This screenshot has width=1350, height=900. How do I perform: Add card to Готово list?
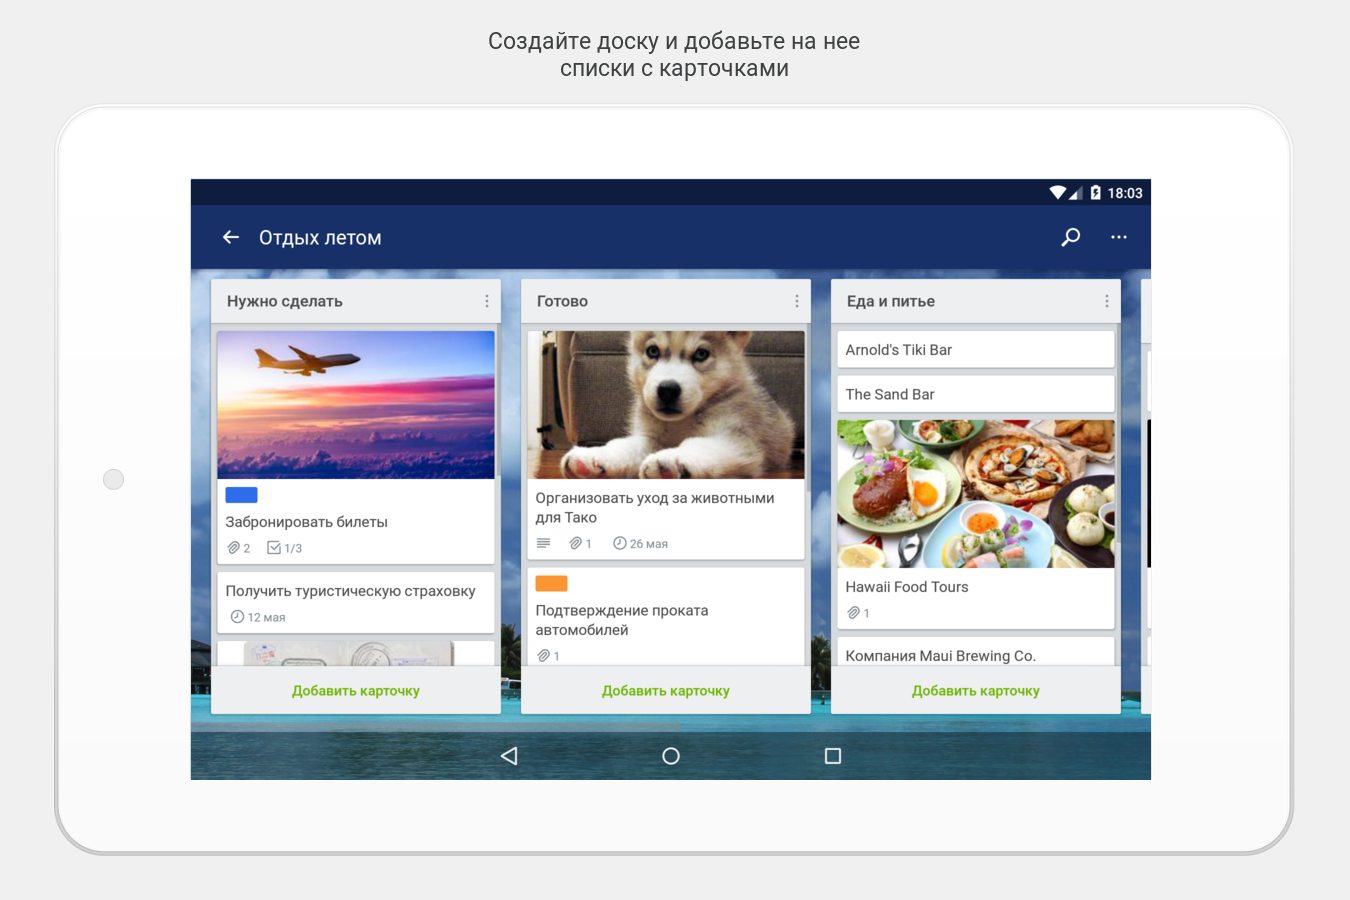tap(666, 691)
